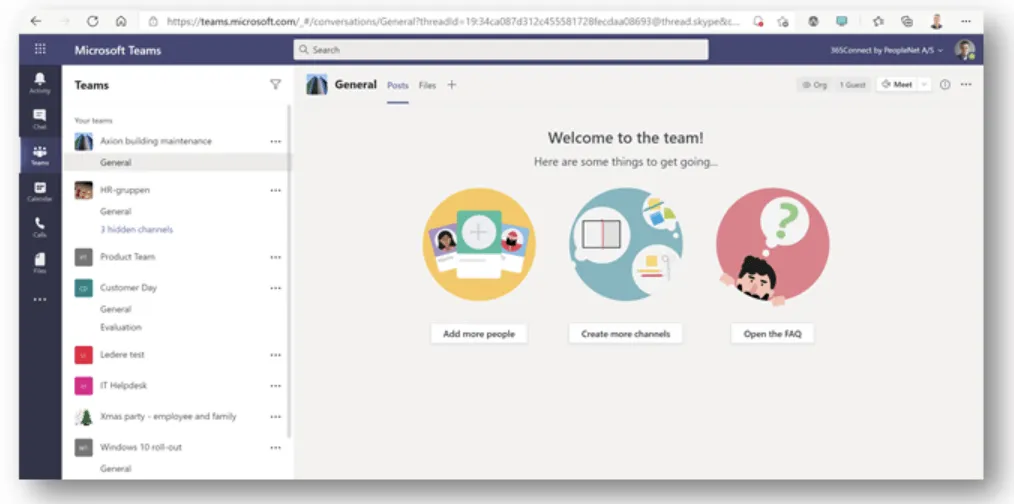
Task: Open the HR-gruppen team
Action: [125, 190]
